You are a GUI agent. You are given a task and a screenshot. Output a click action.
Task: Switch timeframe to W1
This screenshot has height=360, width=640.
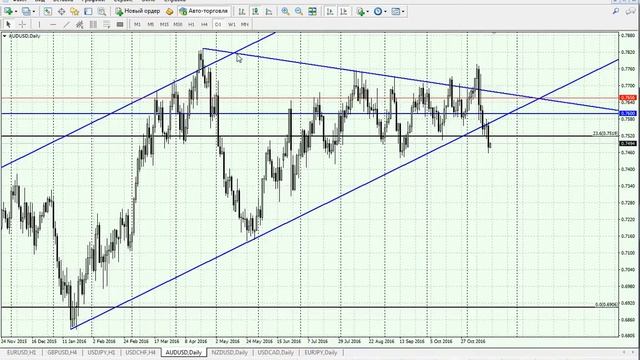(x=231, y=24)
